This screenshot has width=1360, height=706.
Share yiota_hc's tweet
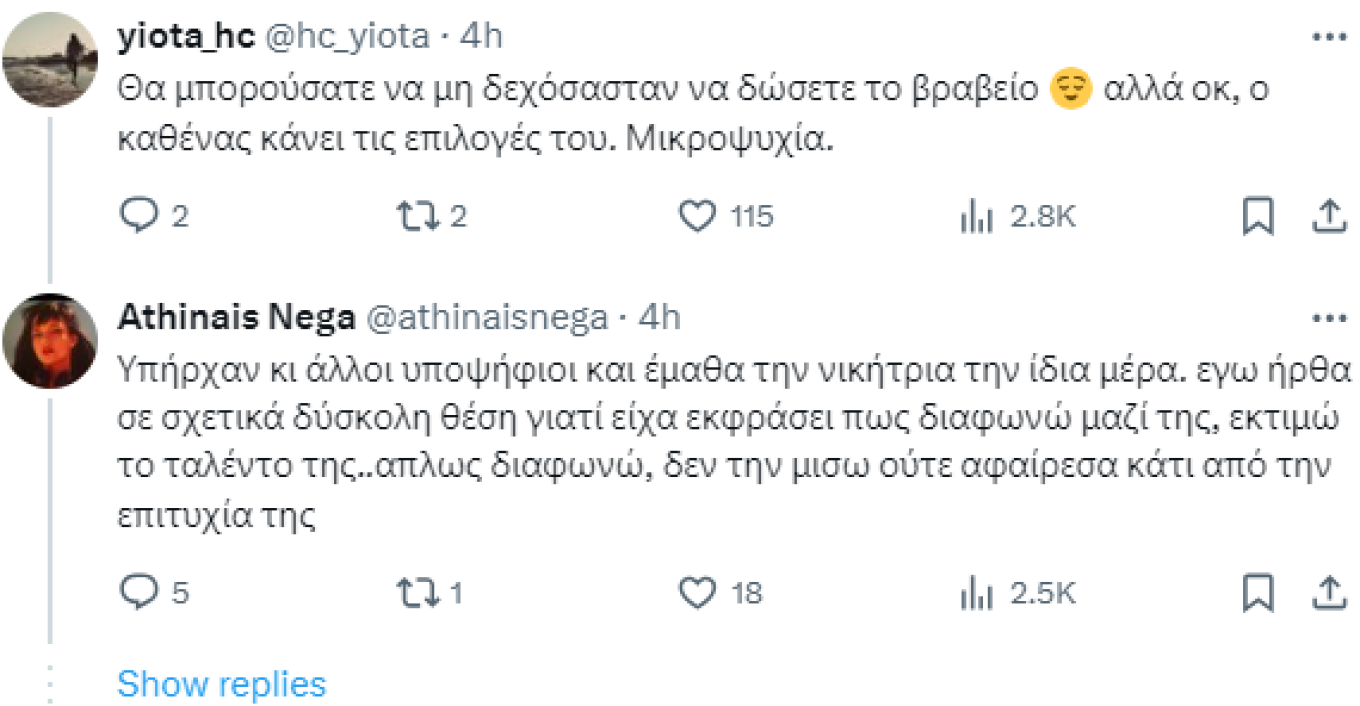coord(1328,216)
